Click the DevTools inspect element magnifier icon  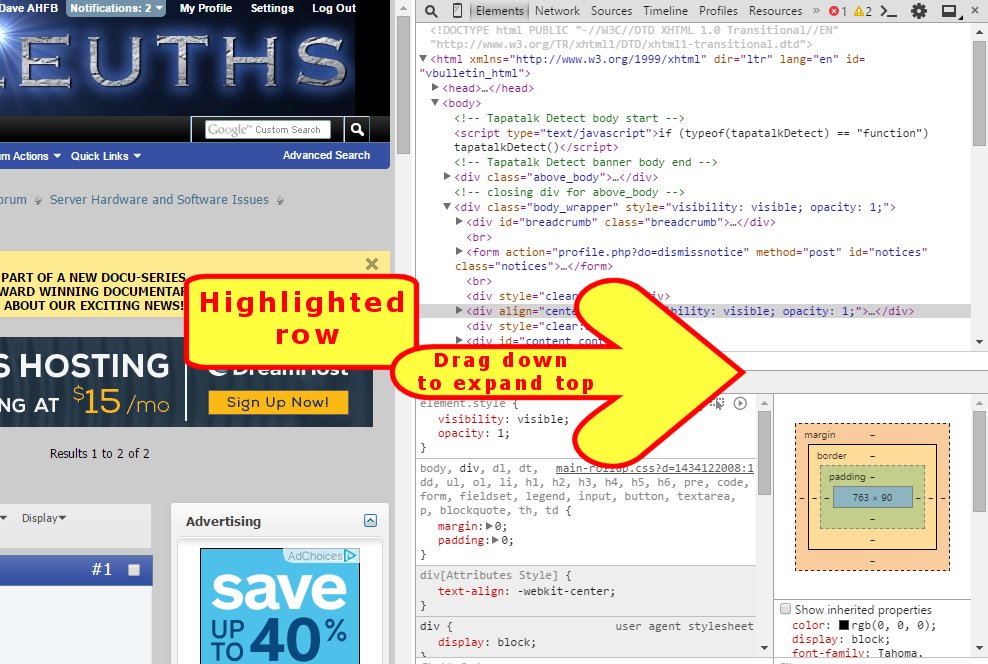429,11
